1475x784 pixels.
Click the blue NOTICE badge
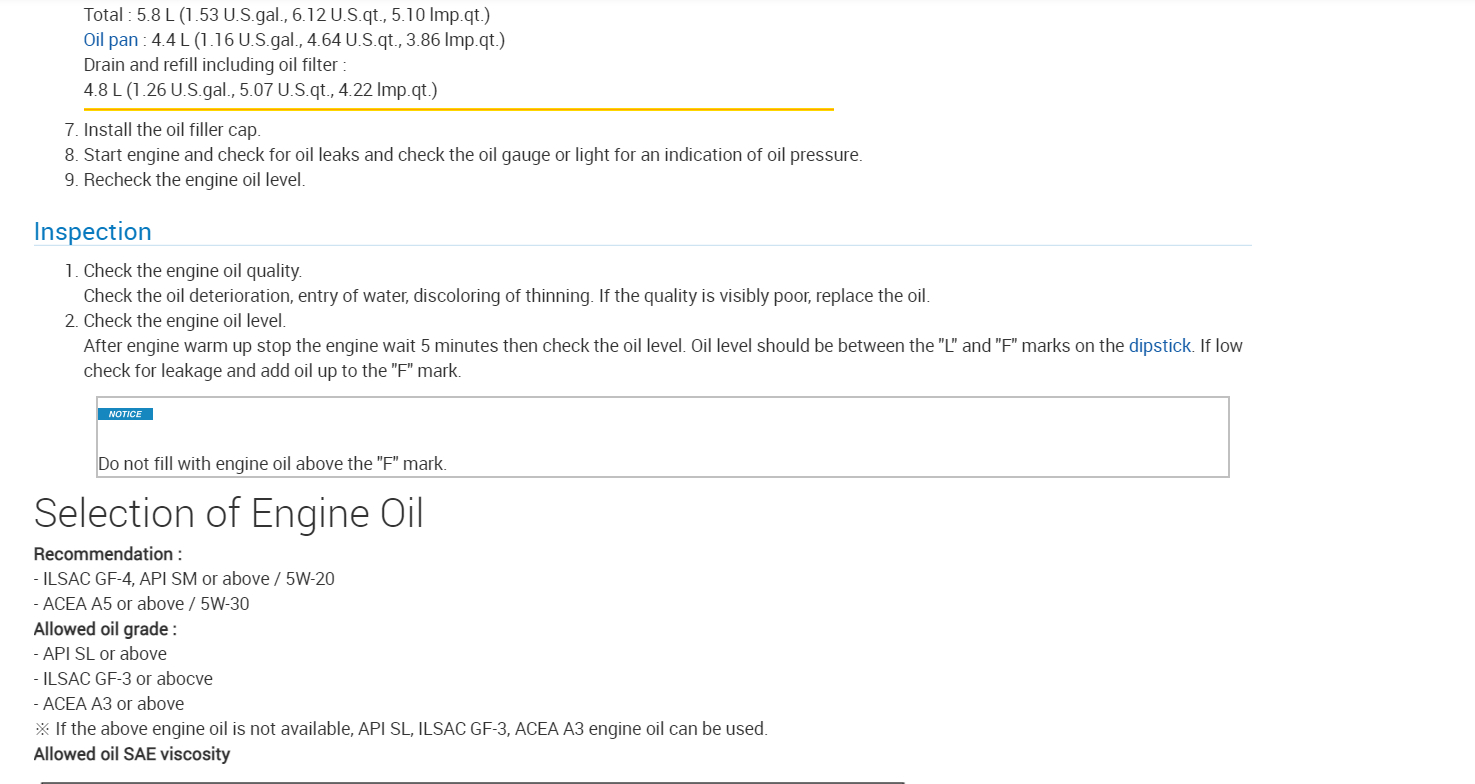pyautogui.click(x=125, y=414)
